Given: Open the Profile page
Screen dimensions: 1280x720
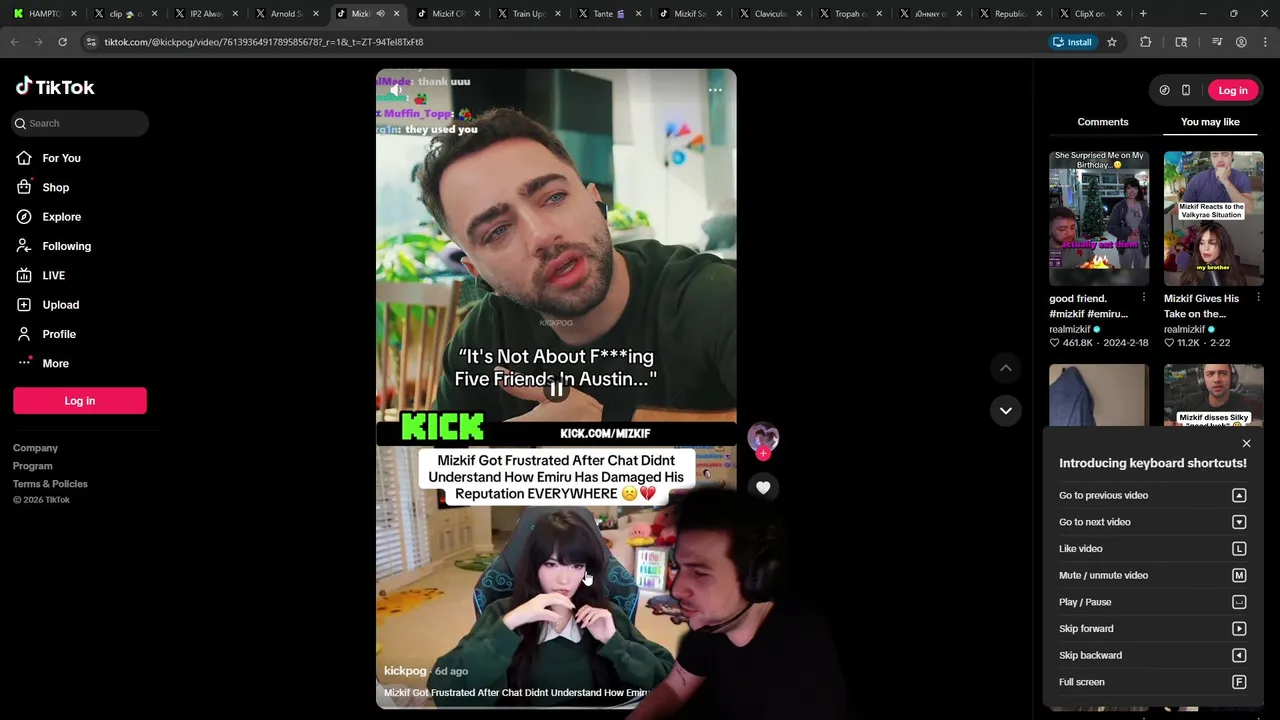Looking at the screenshot, I should click(58, 334).
